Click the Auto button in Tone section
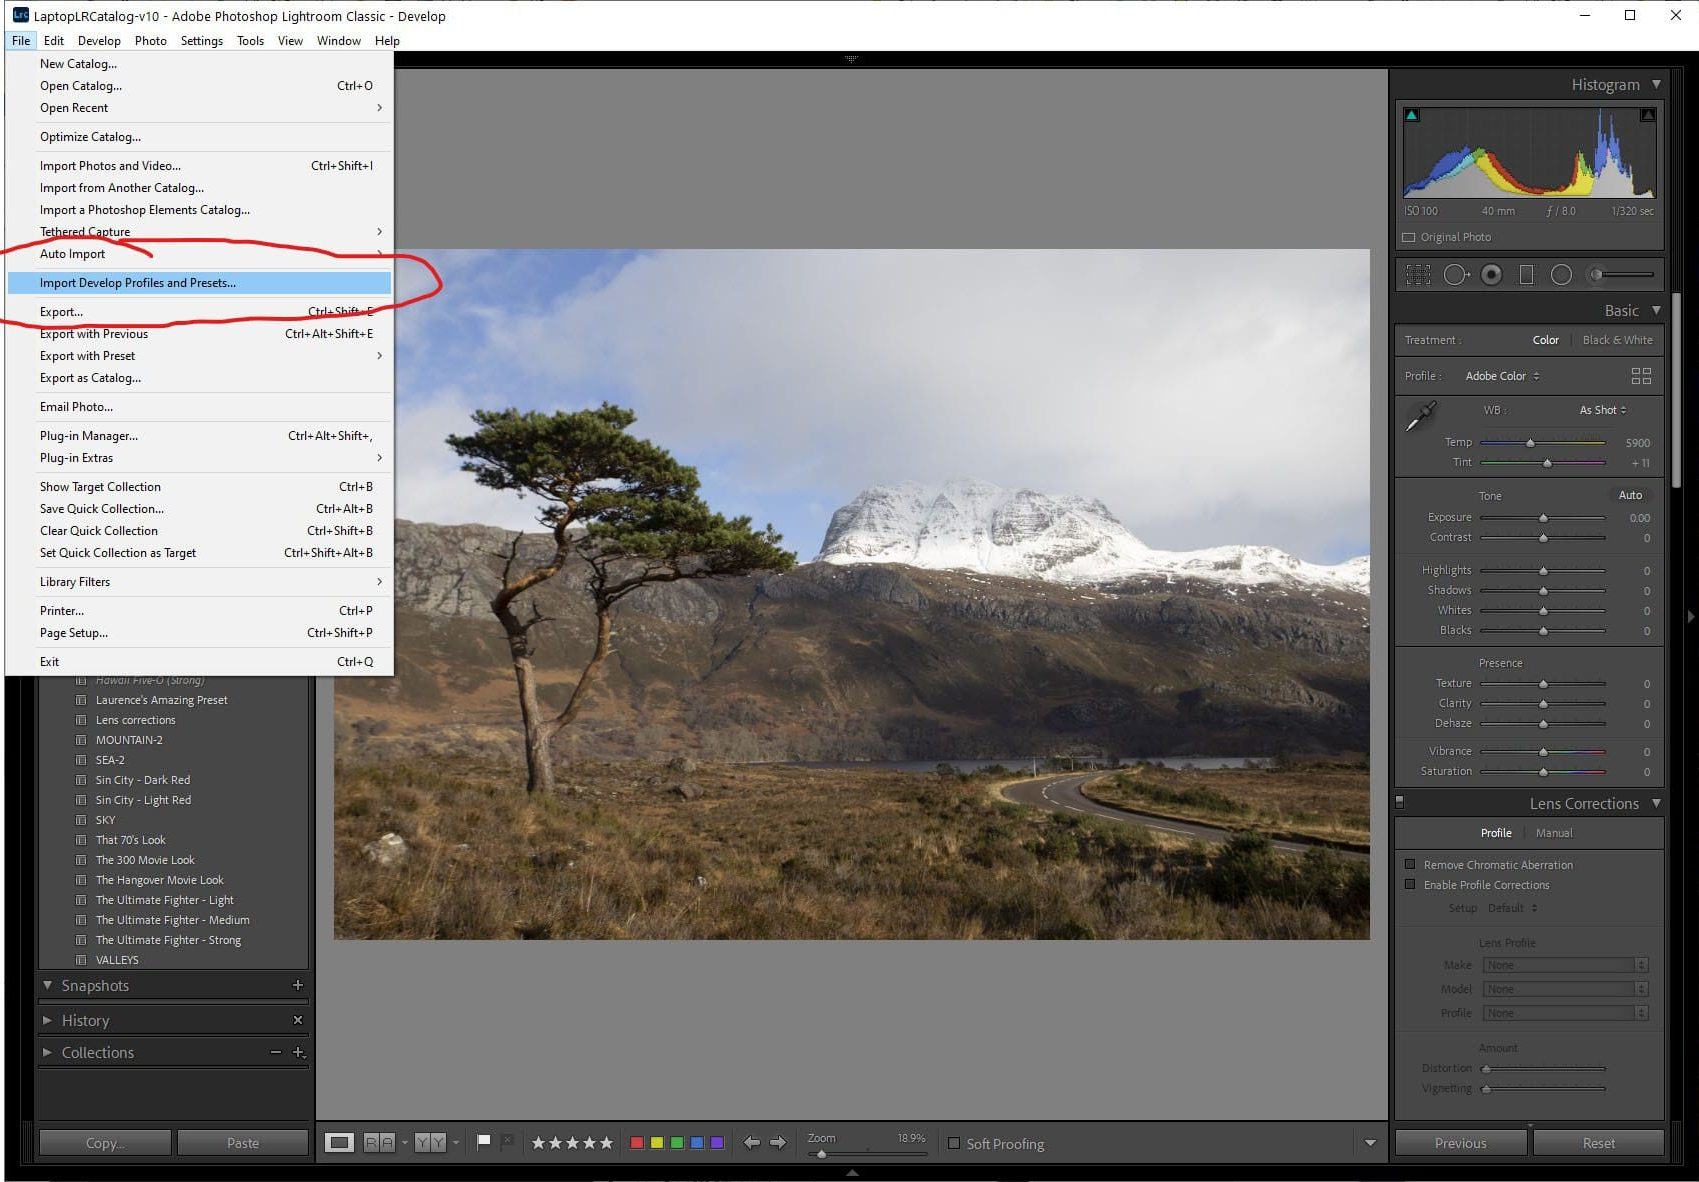 click(1630, 494)
